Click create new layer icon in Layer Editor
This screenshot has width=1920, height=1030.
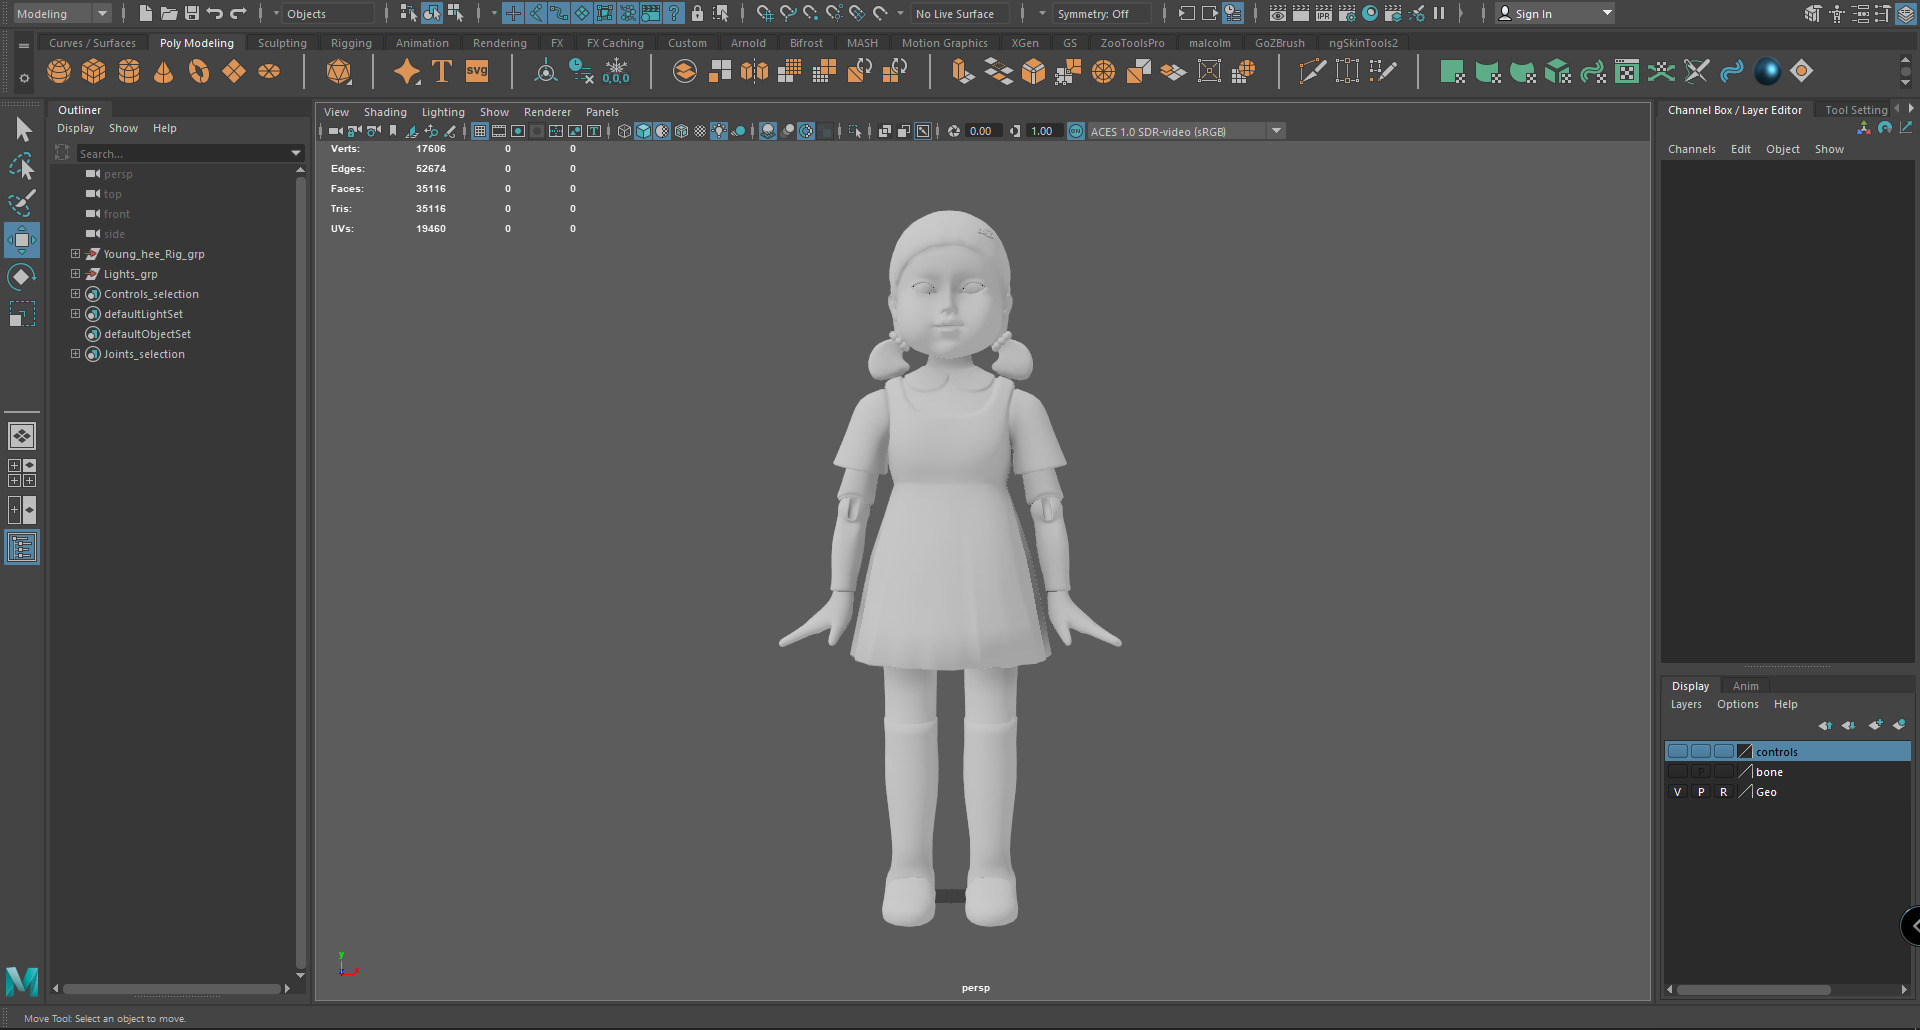(x=1875, y=725)
